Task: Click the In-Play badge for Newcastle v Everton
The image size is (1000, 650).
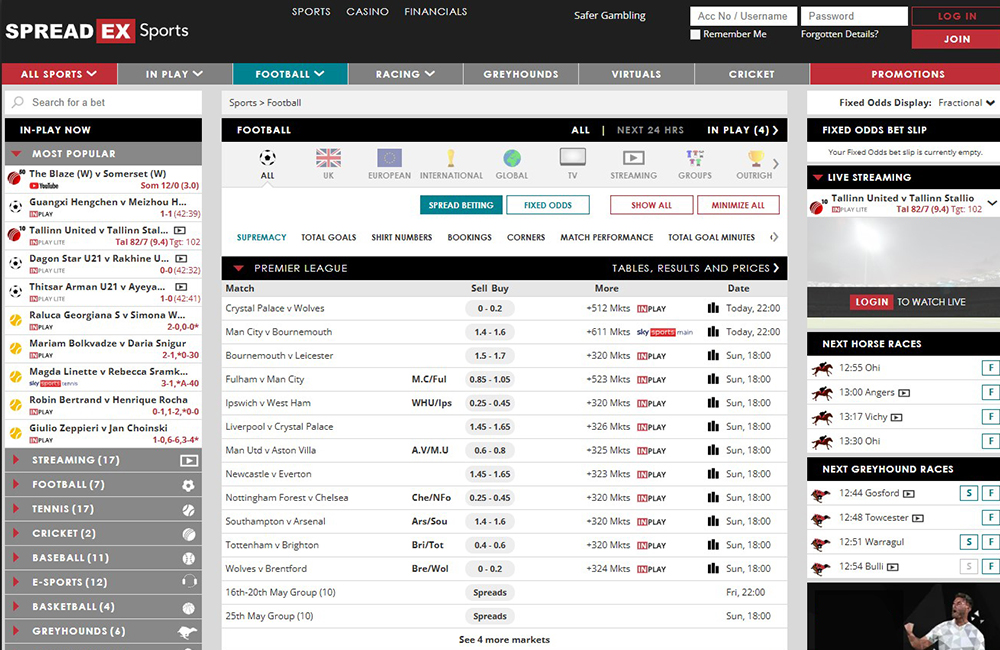Action: (652, 475)
